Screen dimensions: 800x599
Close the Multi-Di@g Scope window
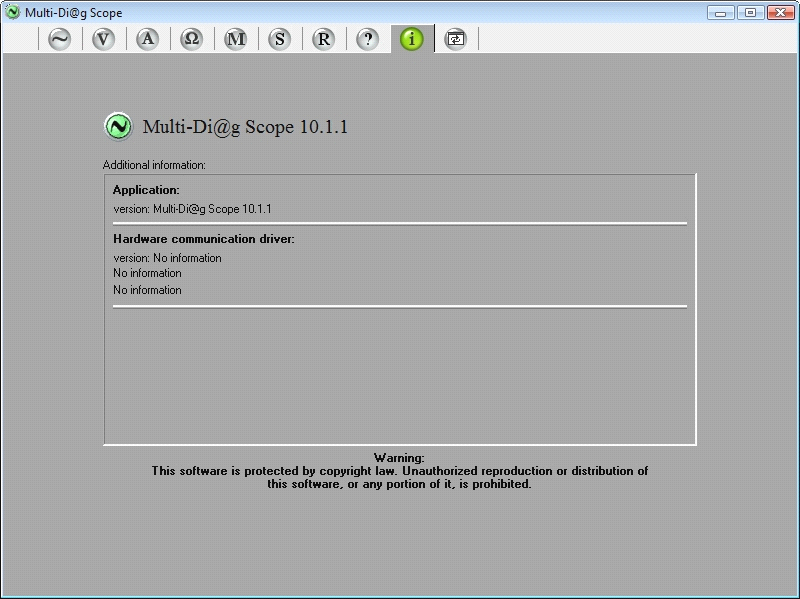coord(780,13)
